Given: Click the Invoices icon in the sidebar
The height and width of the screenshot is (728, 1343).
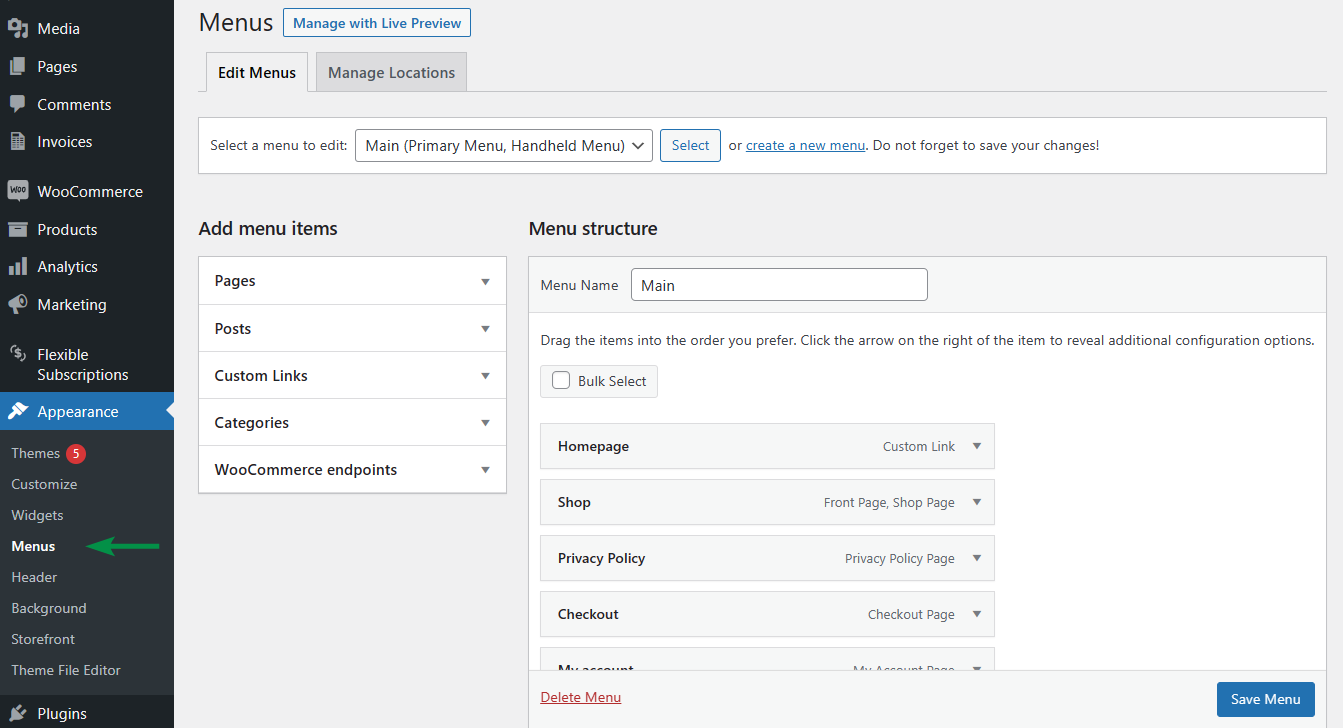Looking at the screenshot, I should pos(18,142).
